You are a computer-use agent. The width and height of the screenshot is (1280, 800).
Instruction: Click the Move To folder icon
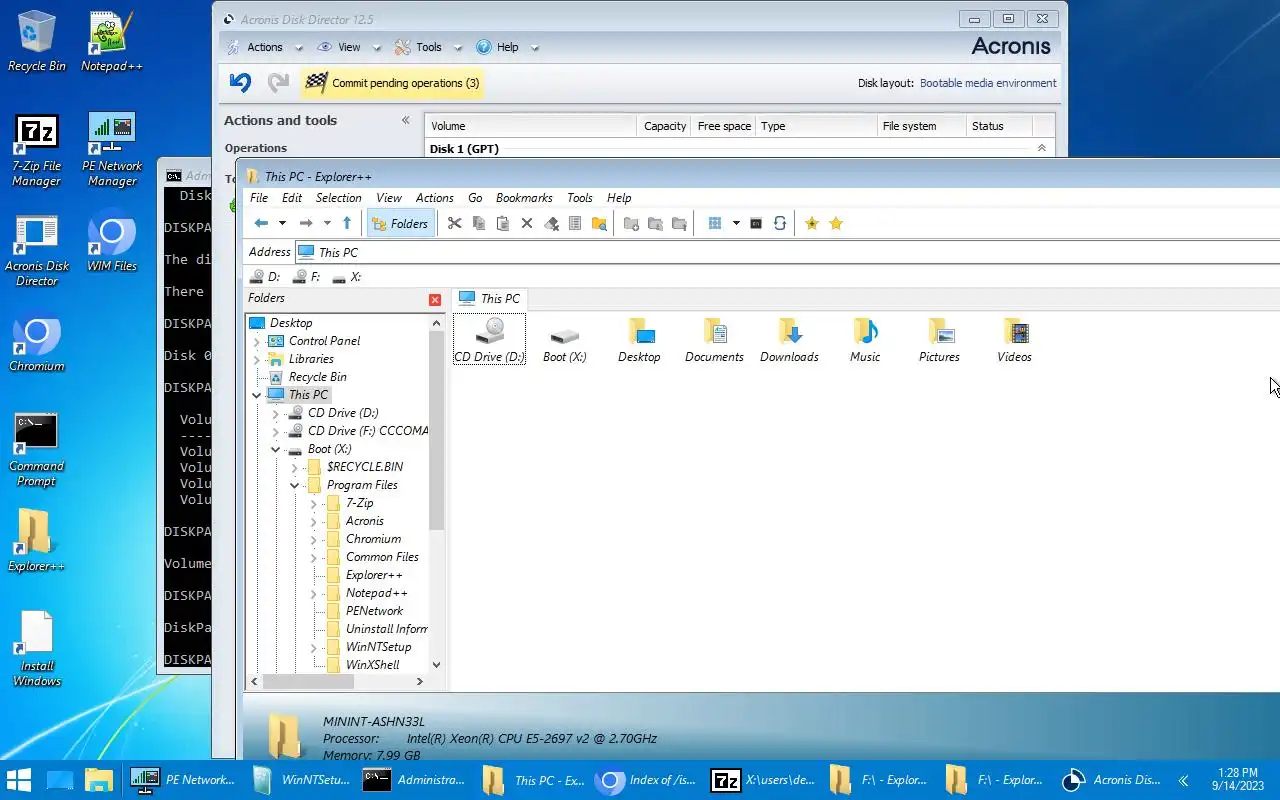pos(679,223)
